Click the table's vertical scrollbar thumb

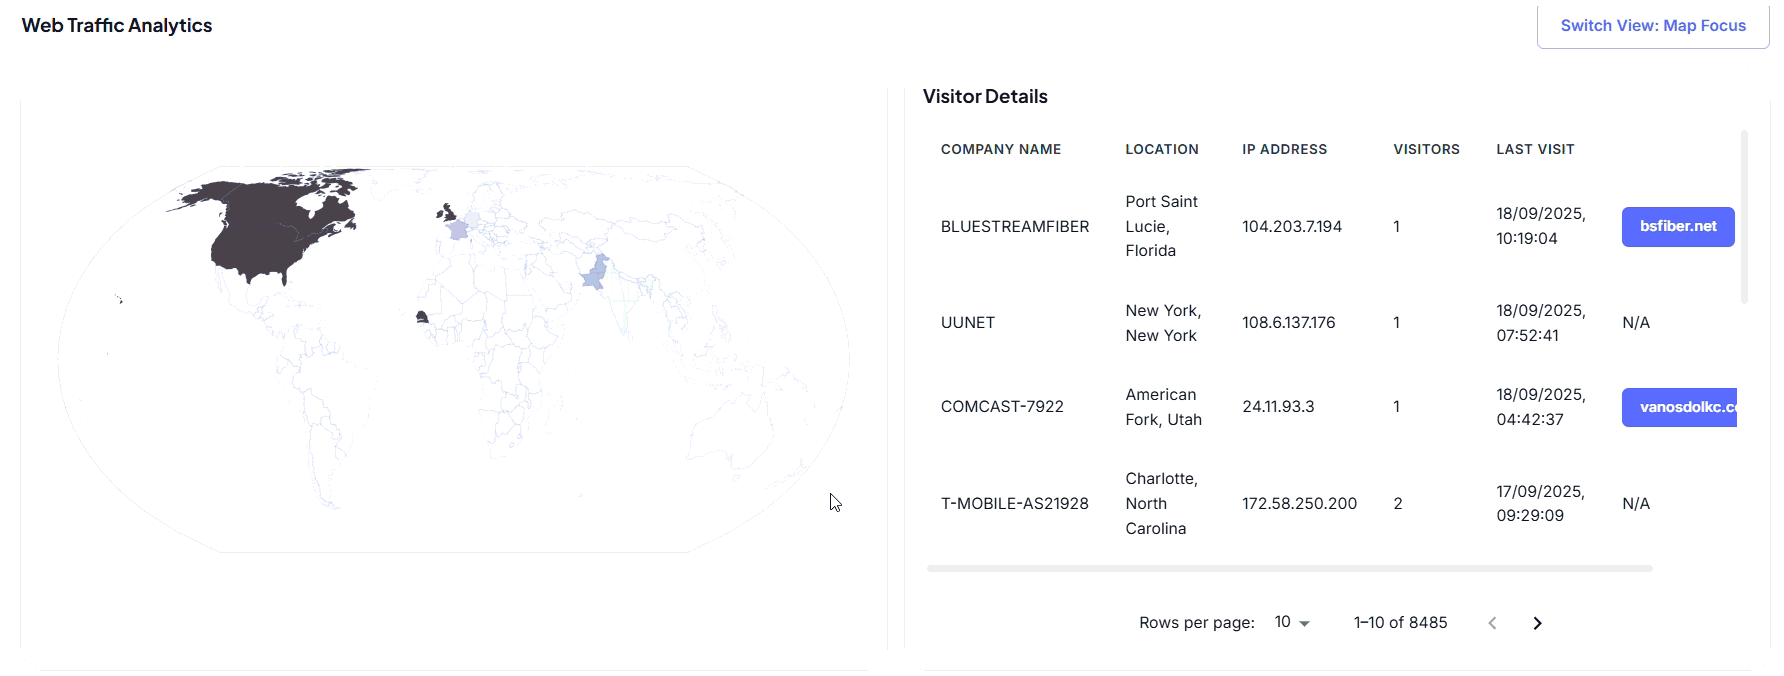pos(1744,216)
